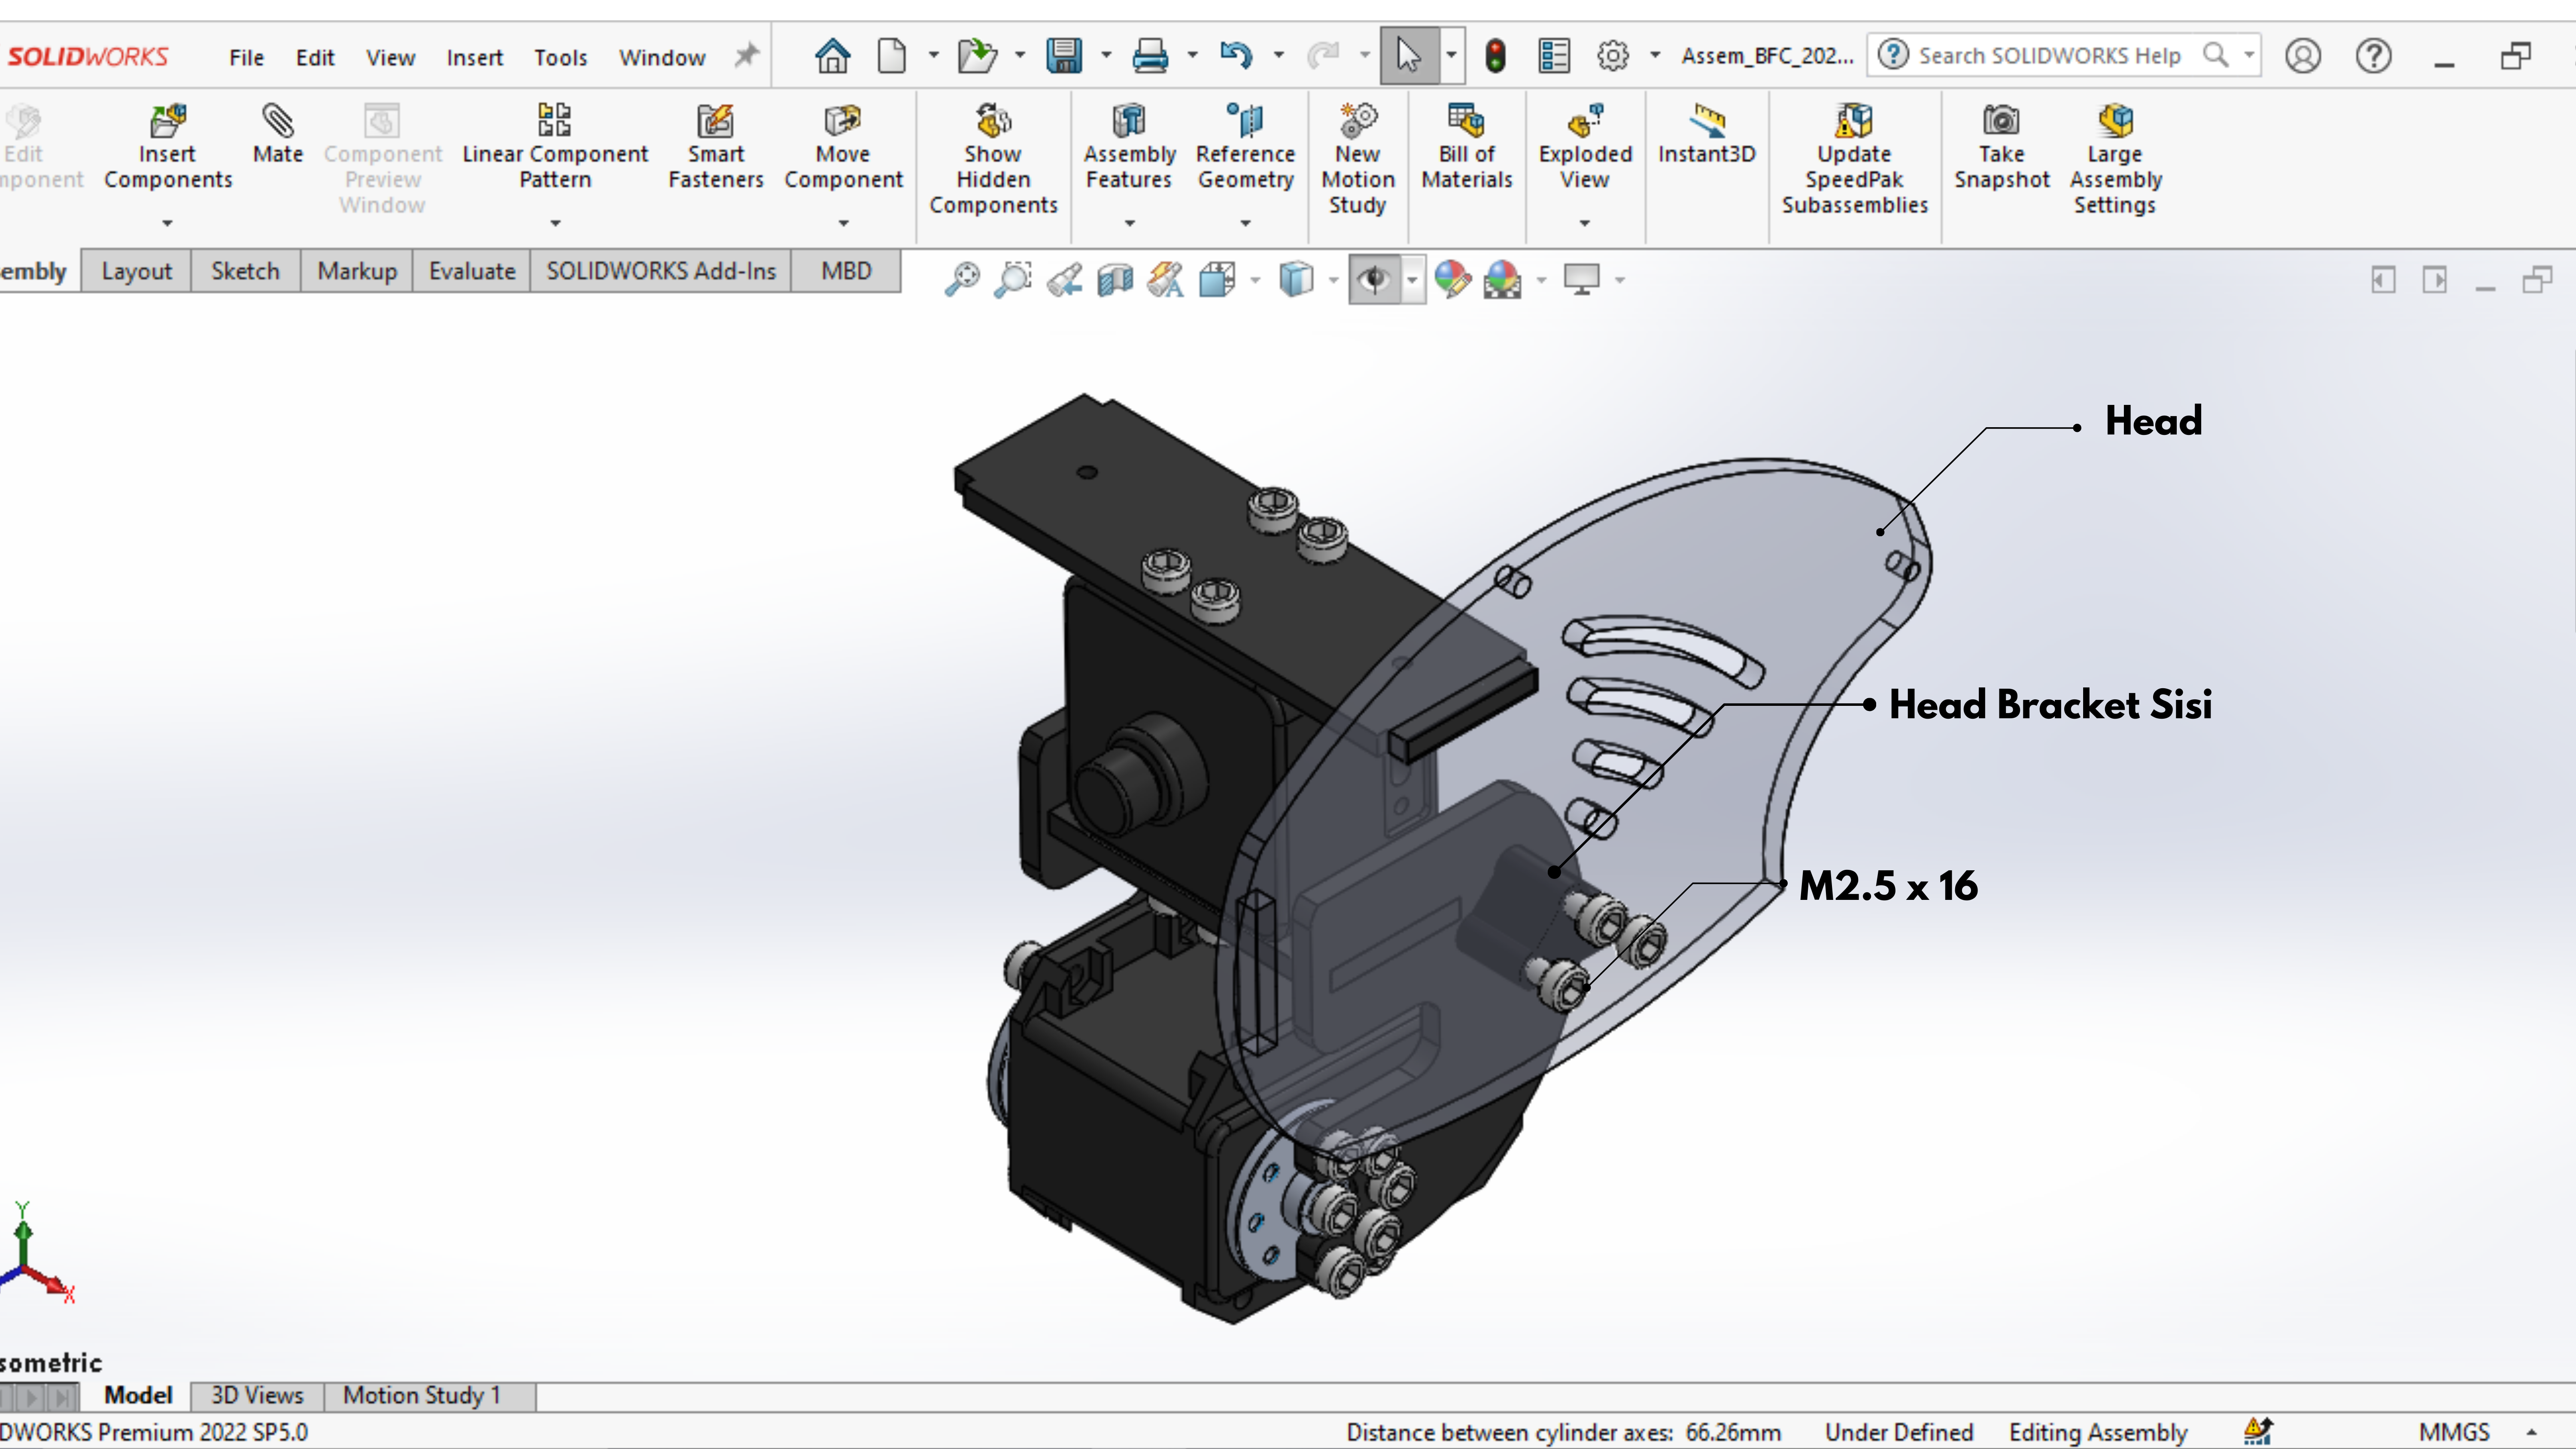Open the Options gear icon
This screenshot has height=1449, width=2576.
coord(1612,55)
